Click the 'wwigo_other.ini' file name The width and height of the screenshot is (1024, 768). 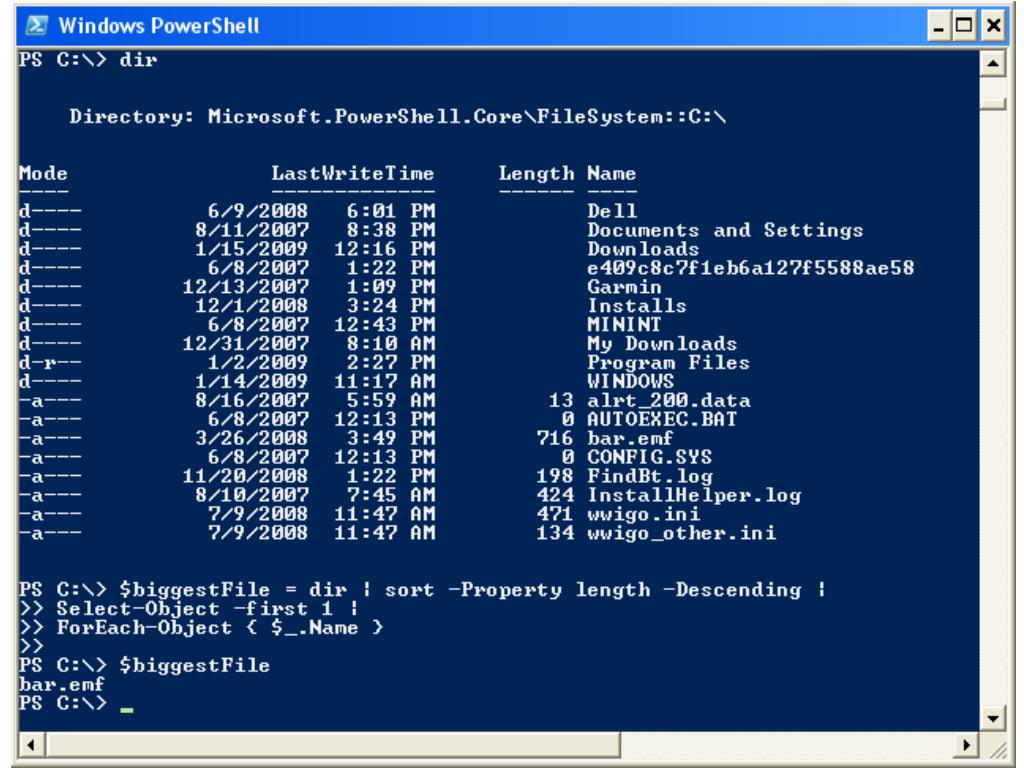click(x=681, y=534)
